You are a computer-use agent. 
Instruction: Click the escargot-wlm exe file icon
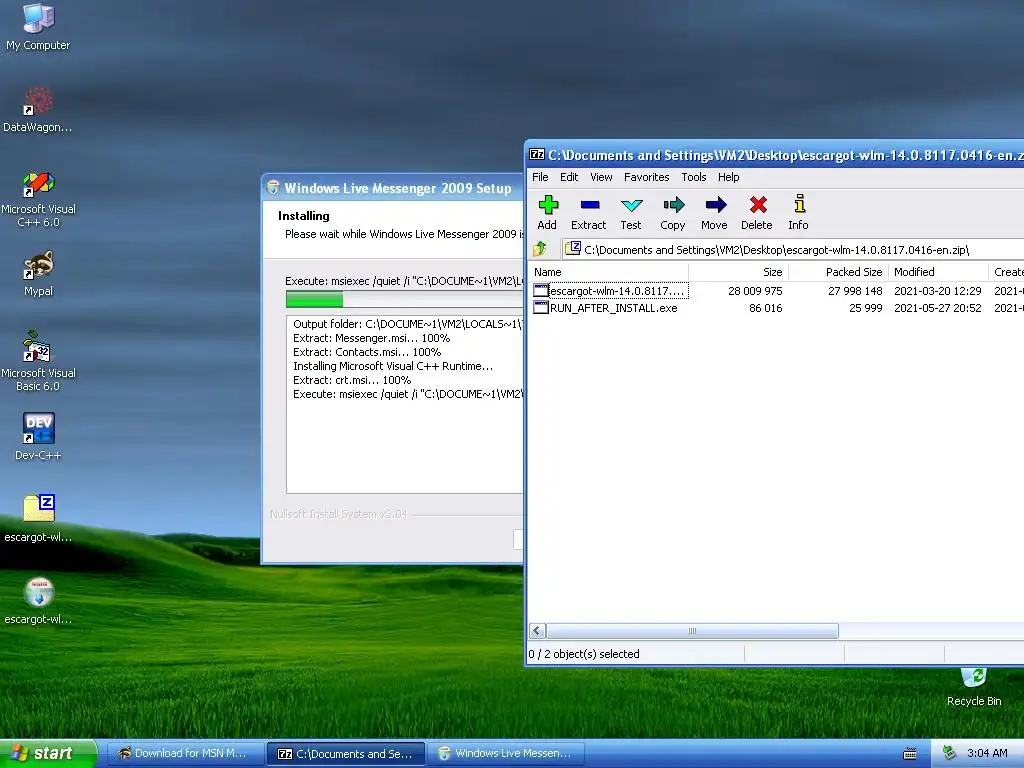pos(541,291)
